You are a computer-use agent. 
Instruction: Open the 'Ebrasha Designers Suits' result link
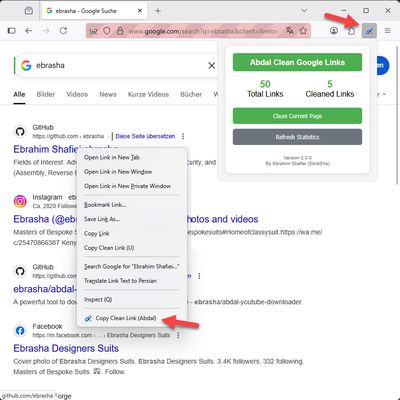point(66,348)
